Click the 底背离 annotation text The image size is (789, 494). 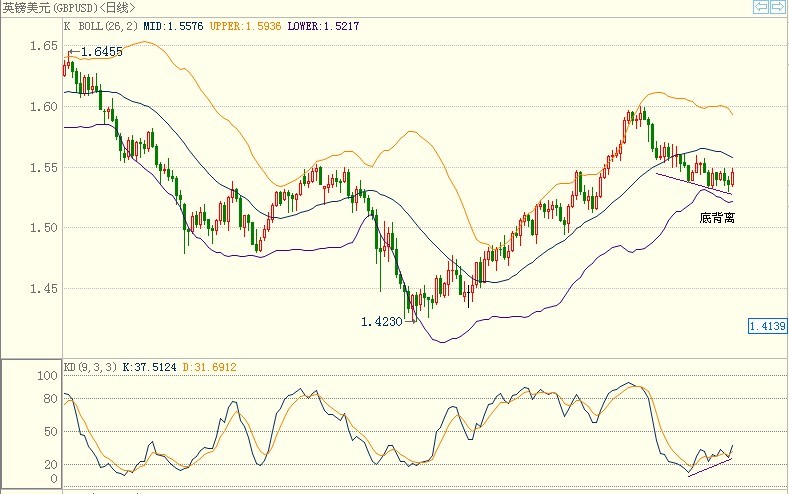point(717,217)
